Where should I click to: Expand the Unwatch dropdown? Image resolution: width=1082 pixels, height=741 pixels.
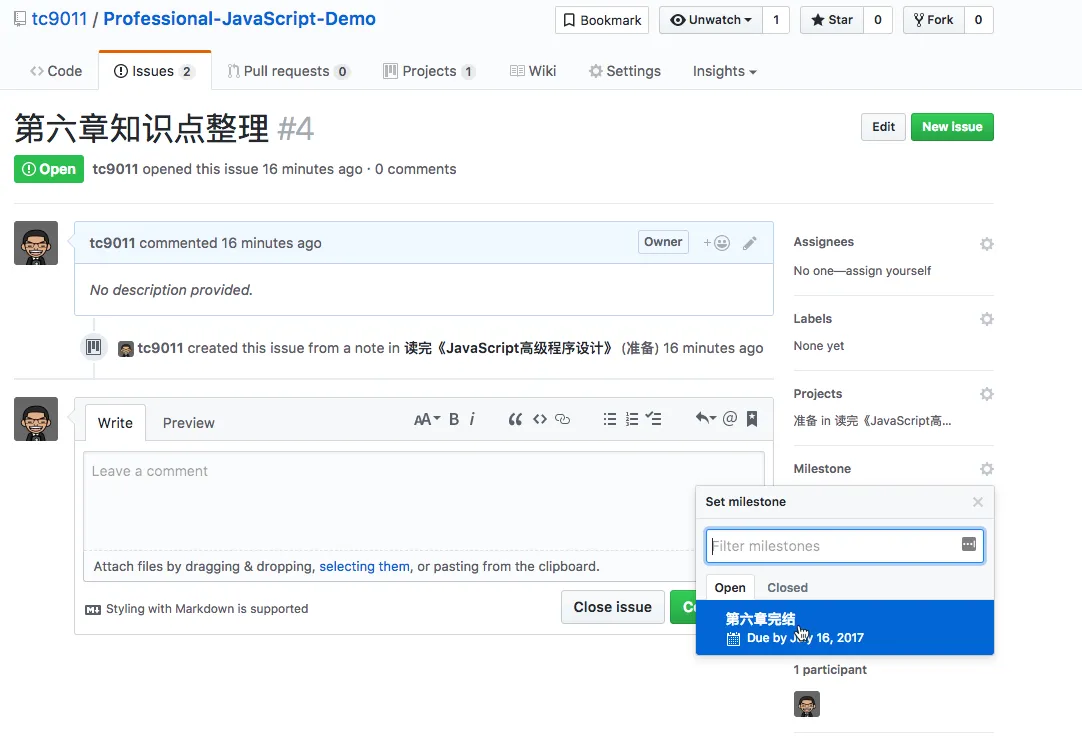click(710, 20)
